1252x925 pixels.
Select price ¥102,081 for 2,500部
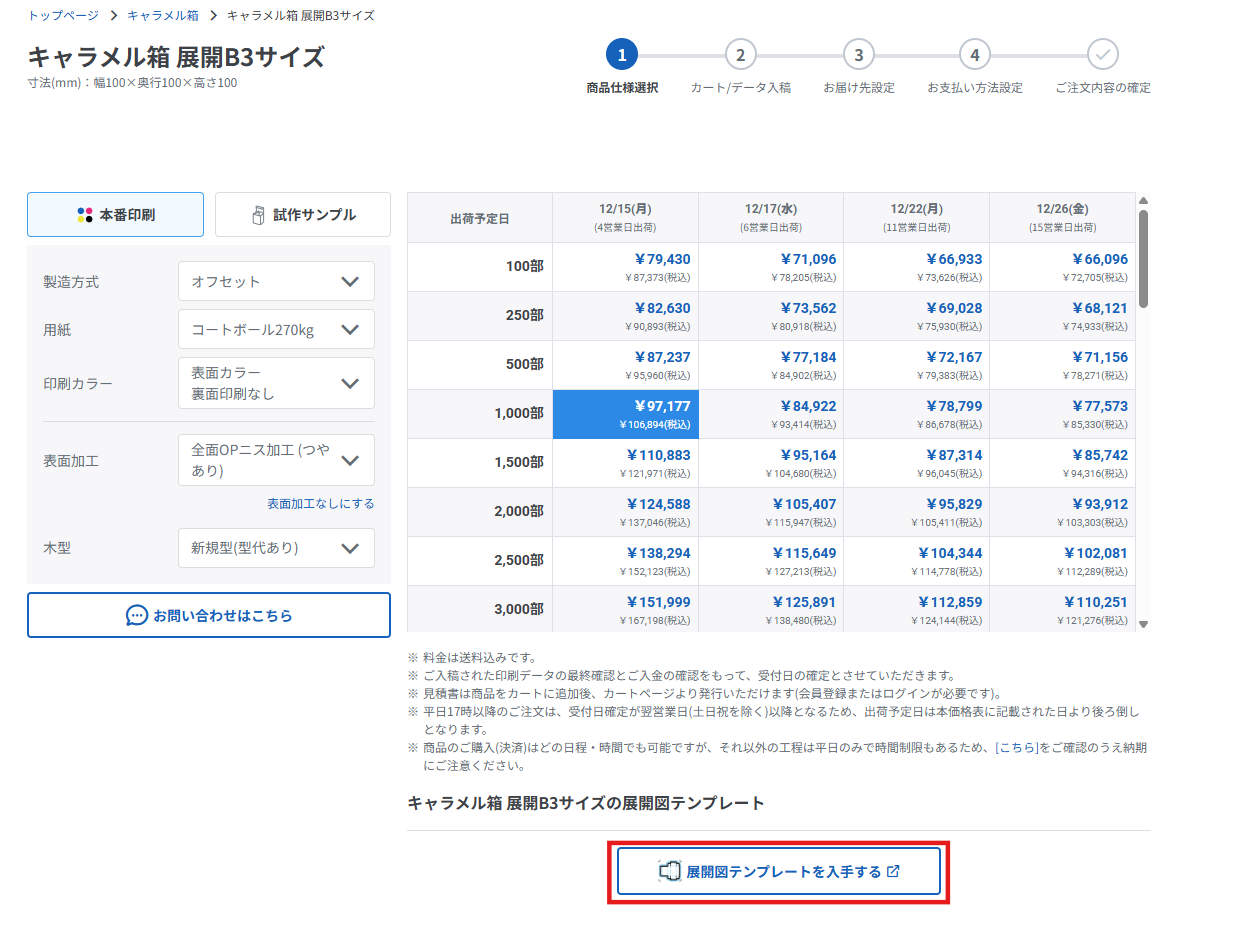pos(1063,561)
